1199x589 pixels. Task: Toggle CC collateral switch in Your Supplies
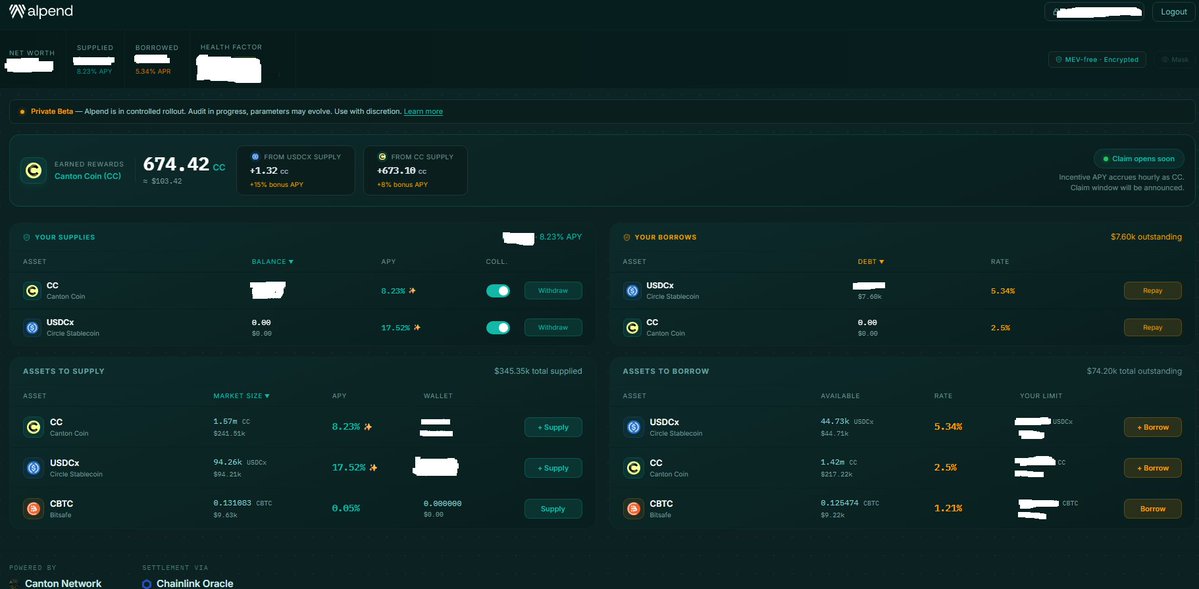498,291
